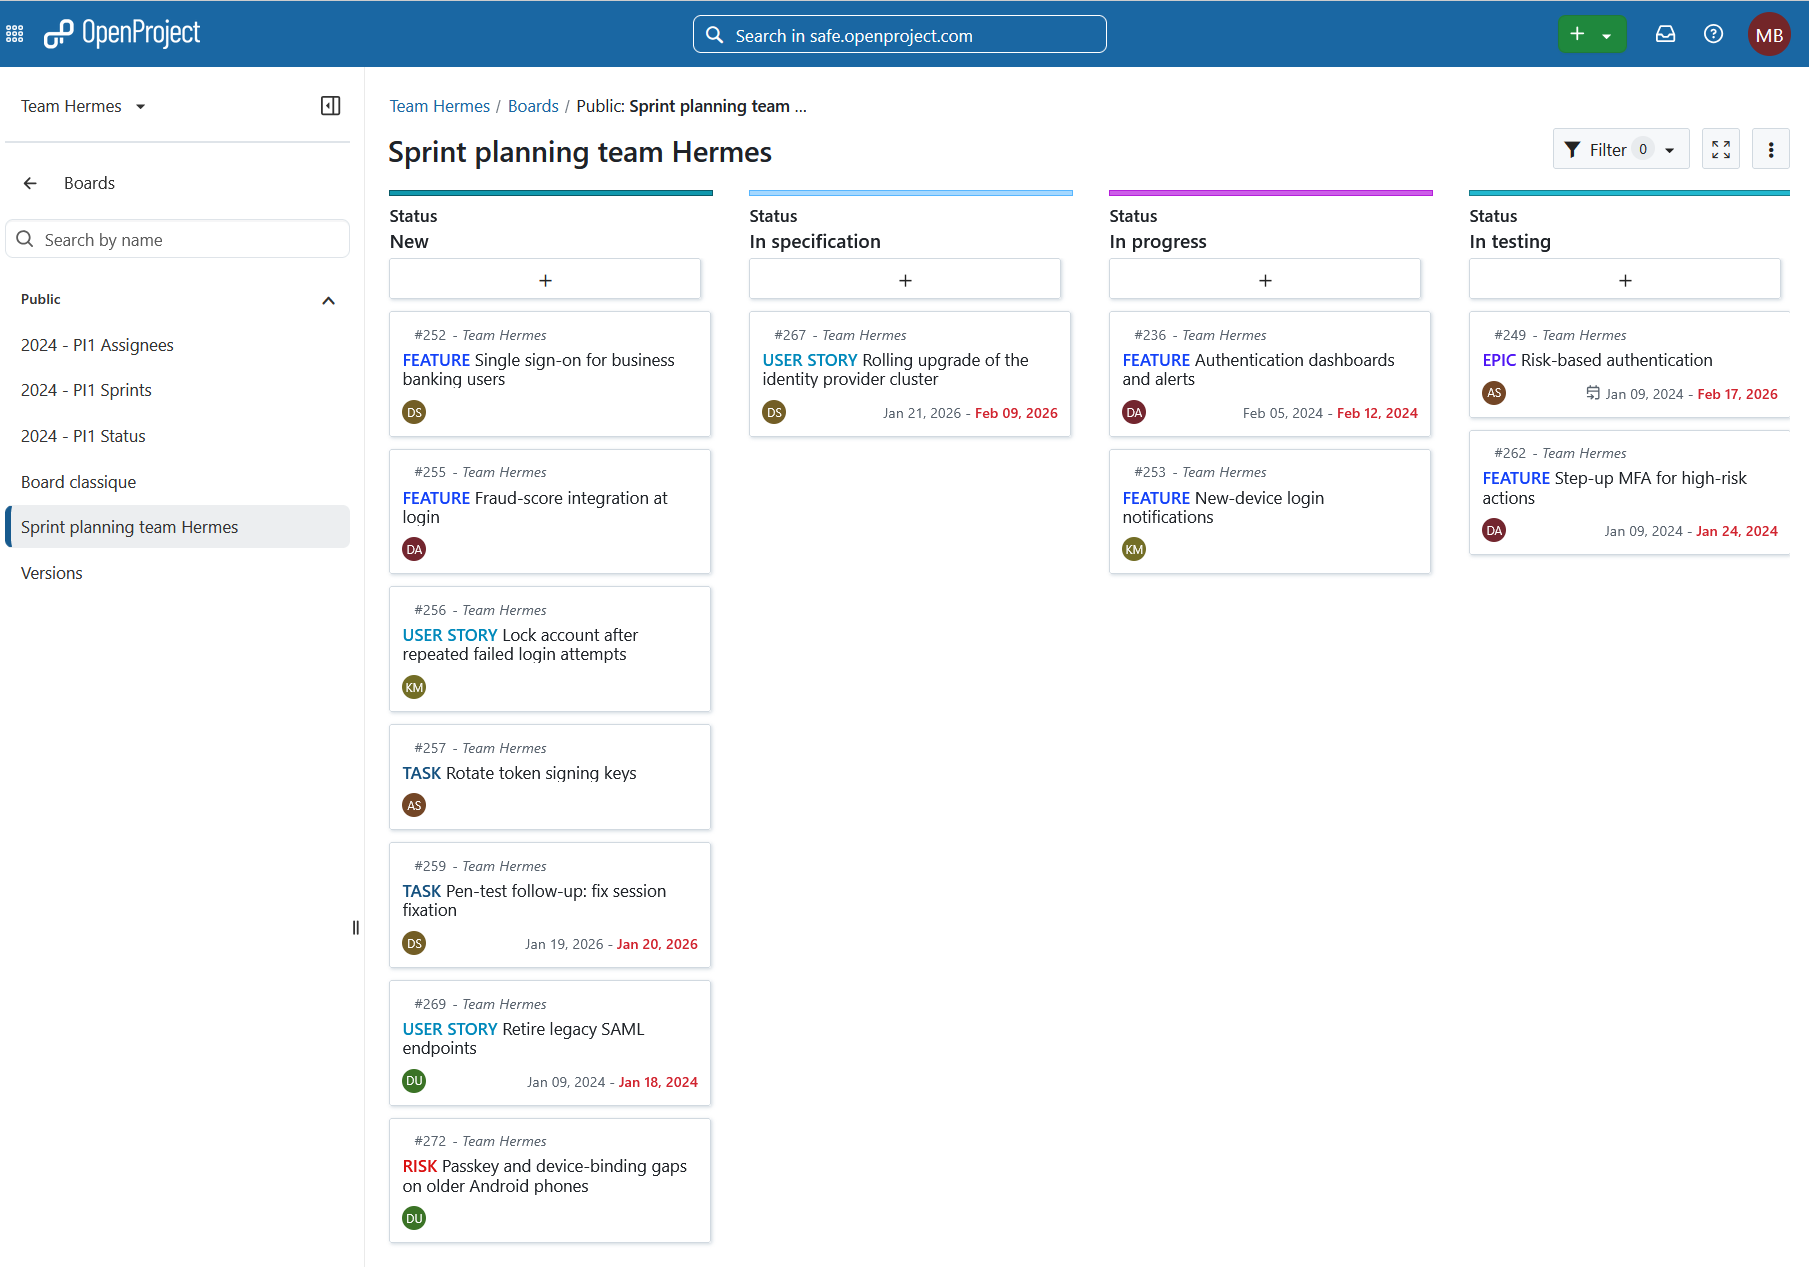The width and height of the screenshot is (1809, 1267).
Task: Open Rolling upgrade of identity provider card
Action: 910,374
